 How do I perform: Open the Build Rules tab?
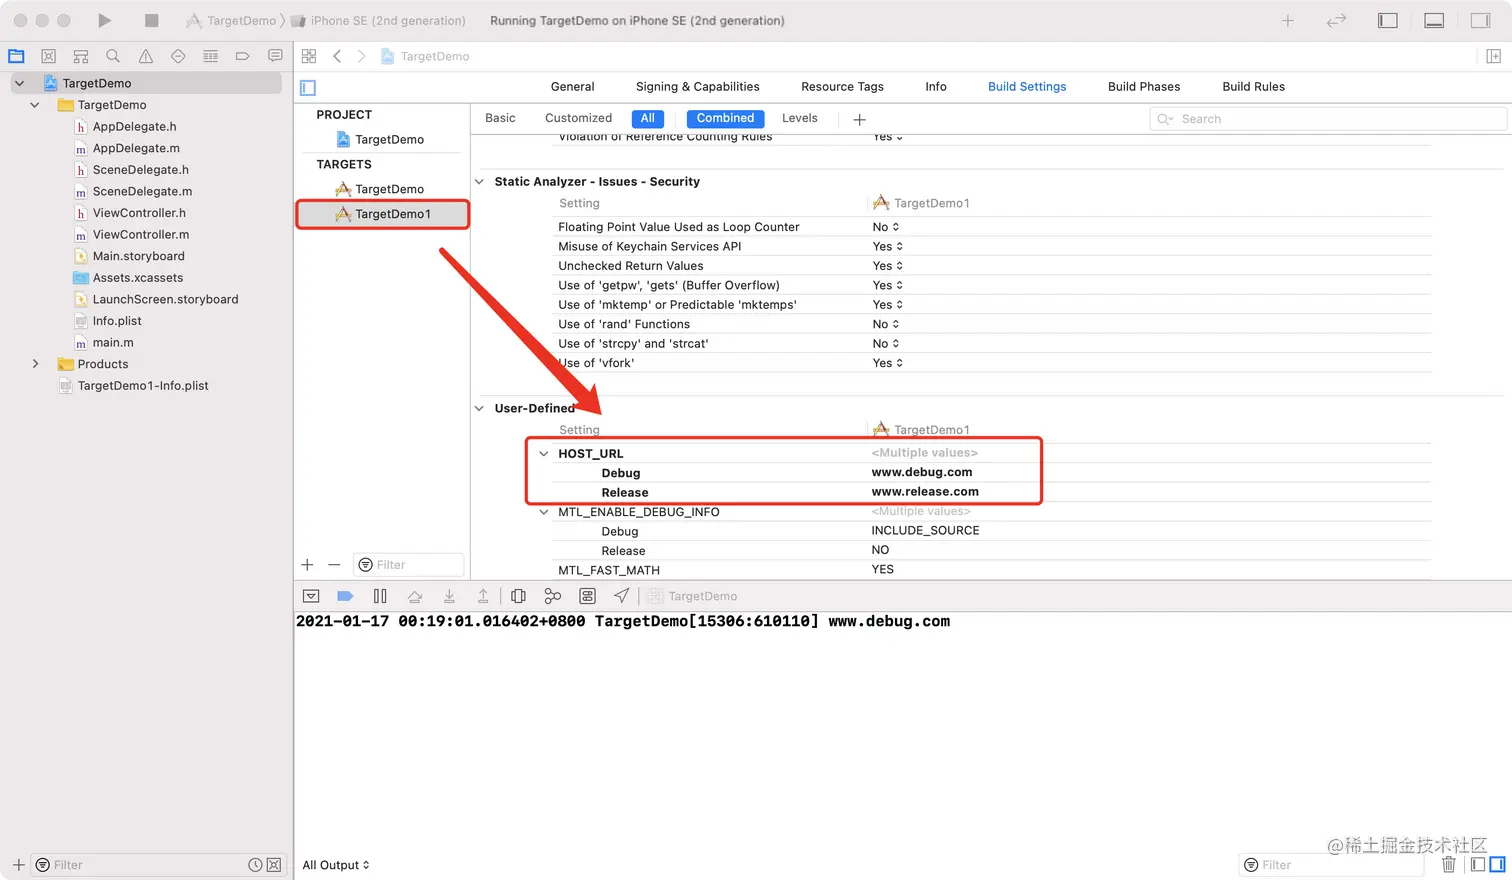[1254, 87]
